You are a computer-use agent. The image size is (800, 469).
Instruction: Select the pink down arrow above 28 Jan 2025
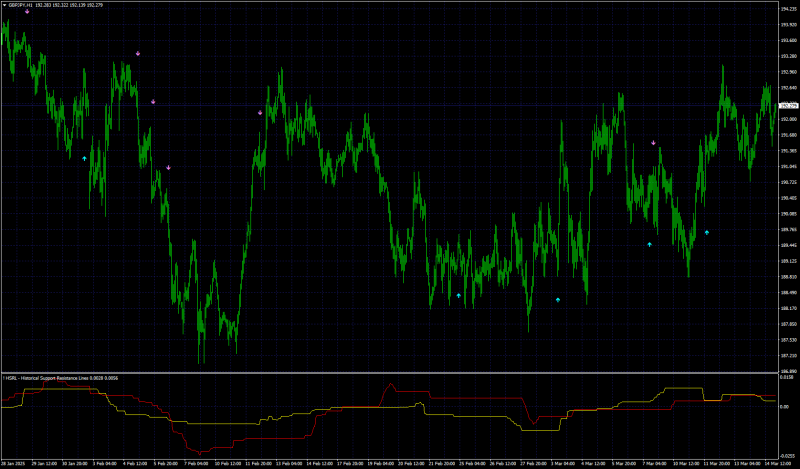click(x=28, y=11)
